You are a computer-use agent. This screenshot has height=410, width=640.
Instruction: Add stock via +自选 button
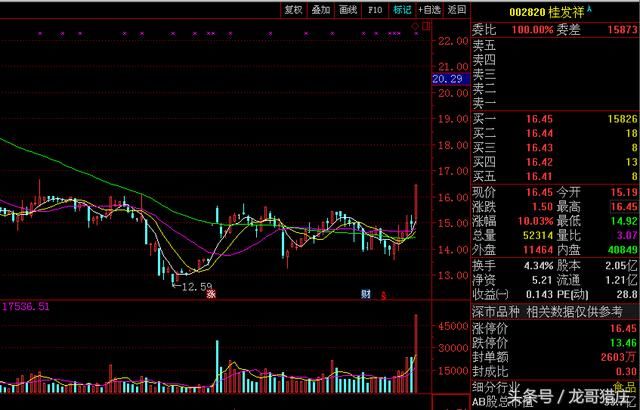click(x=429, y=9)
